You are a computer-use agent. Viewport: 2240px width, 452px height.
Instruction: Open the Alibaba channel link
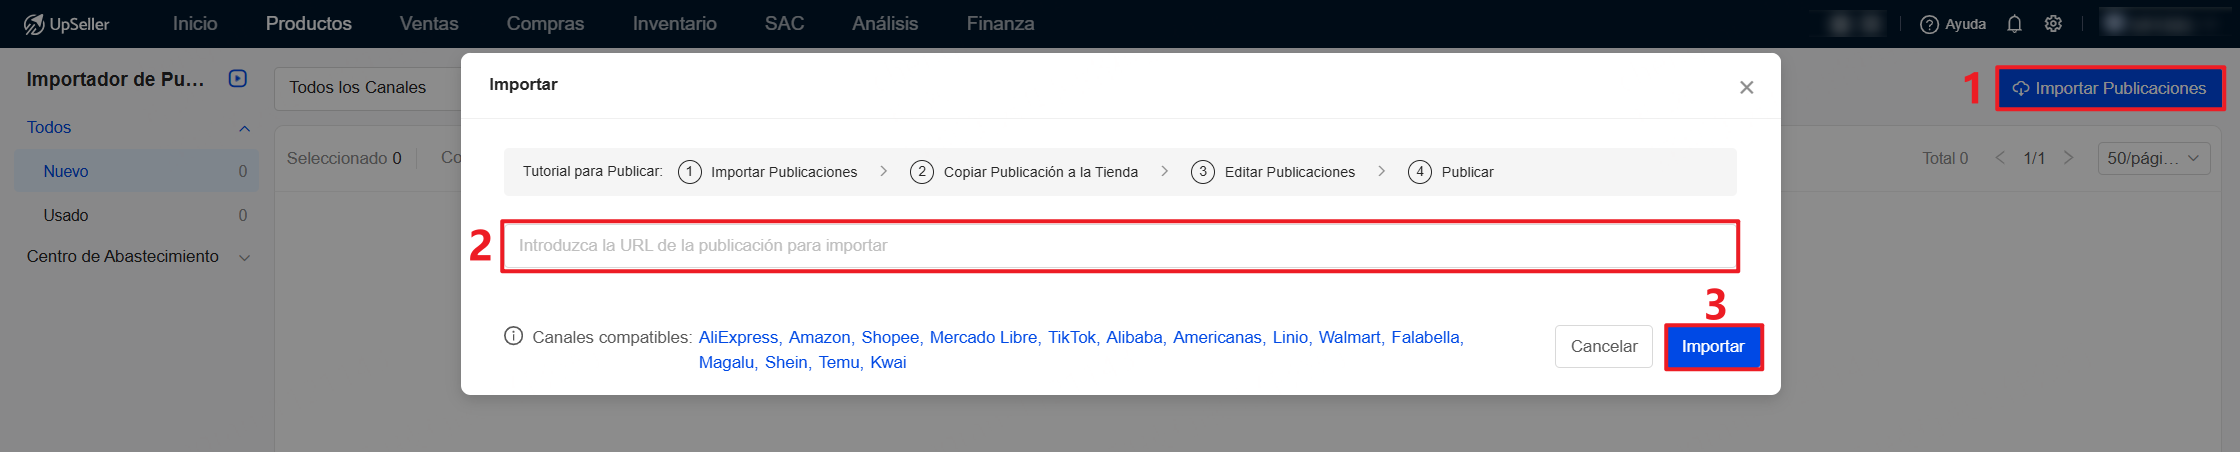[1133, 337]
